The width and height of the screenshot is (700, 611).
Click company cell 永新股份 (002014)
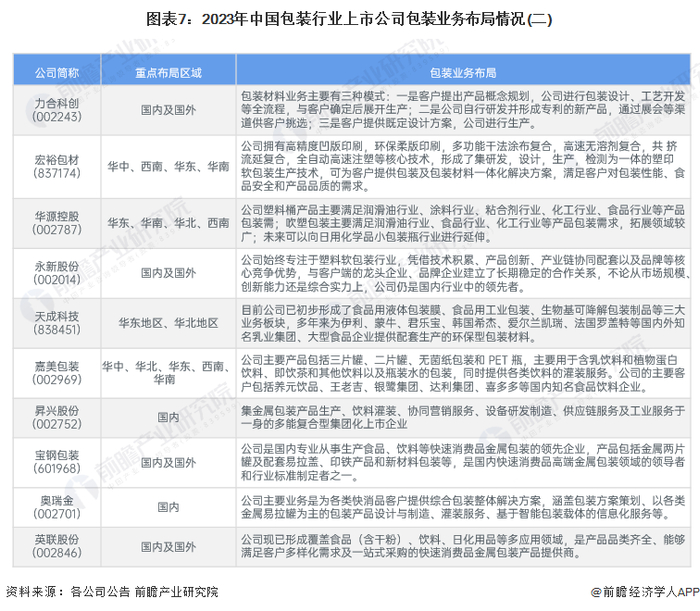click(57, 273)
